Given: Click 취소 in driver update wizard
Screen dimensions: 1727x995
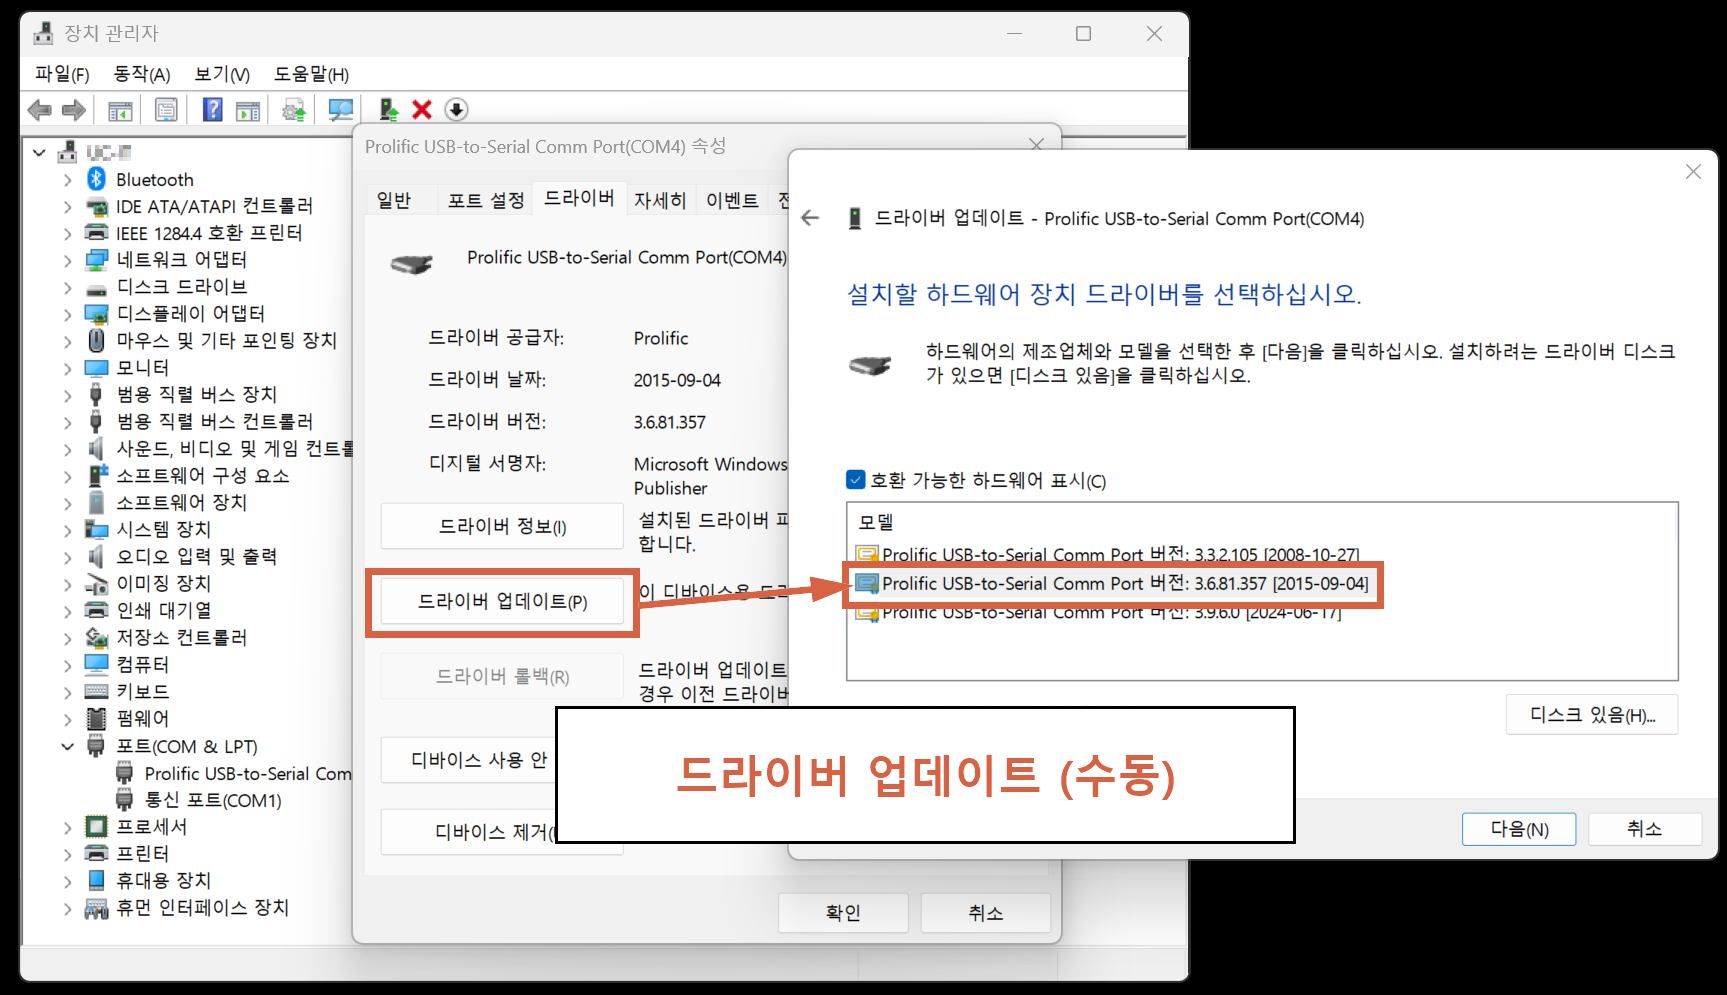Looking at the screenshot, I should click(1645, 829).
